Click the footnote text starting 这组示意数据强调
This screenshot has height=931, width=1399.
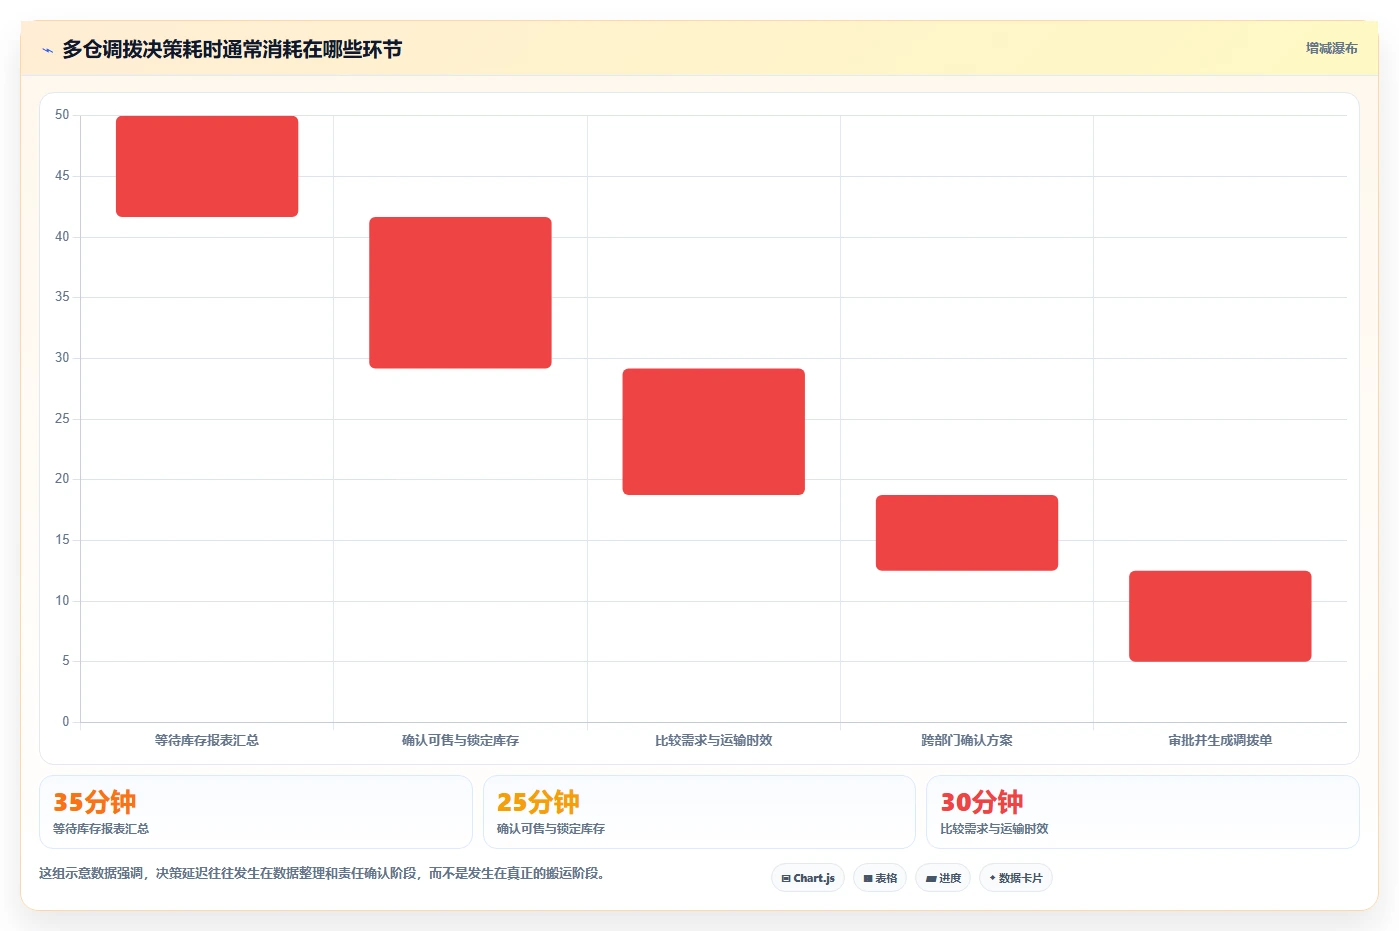[322, 873]
